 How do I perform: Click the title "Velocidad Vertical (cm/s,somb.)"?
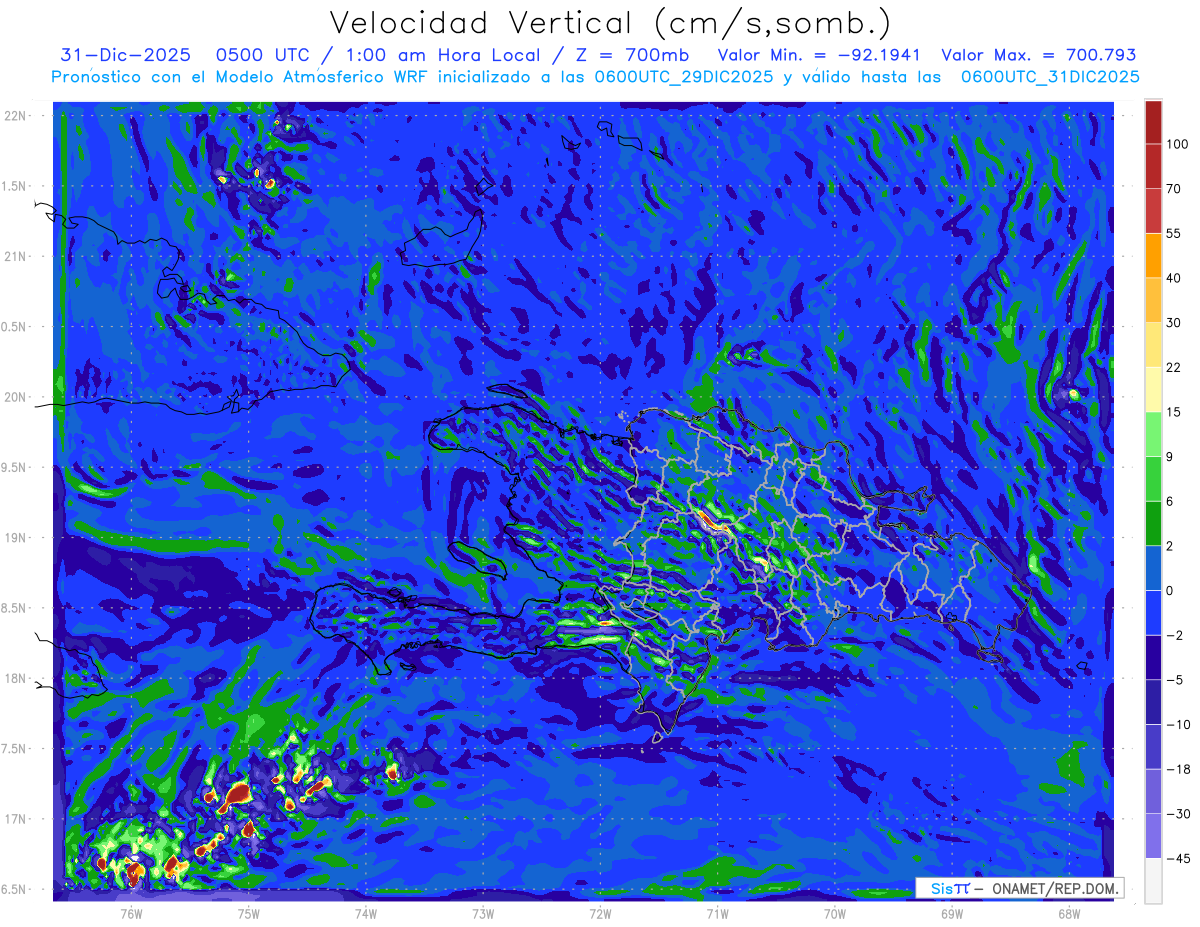[611, 23]
